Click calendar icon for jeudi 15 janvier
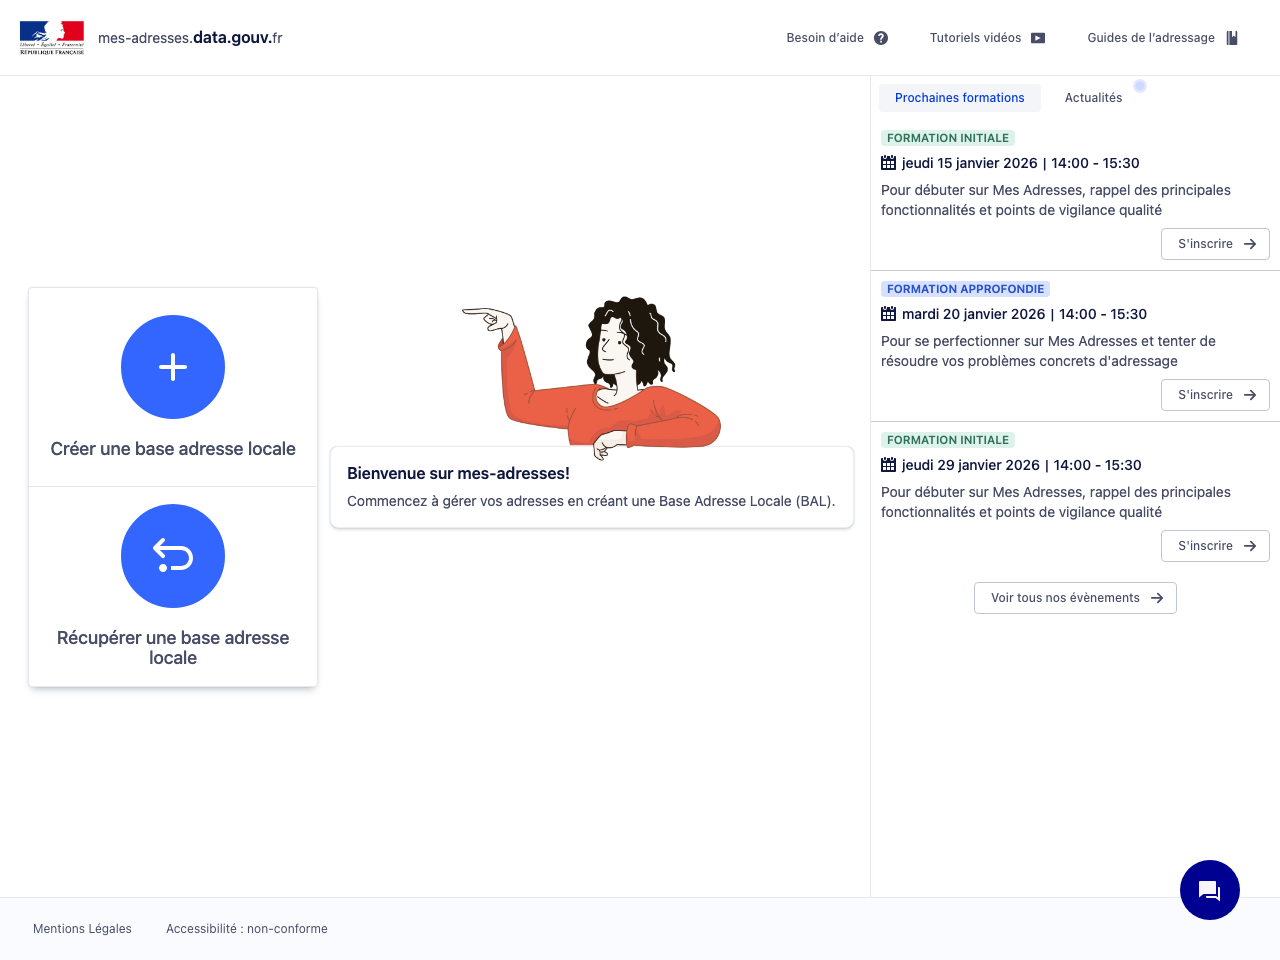The image size is (1280, 960). 888,163
